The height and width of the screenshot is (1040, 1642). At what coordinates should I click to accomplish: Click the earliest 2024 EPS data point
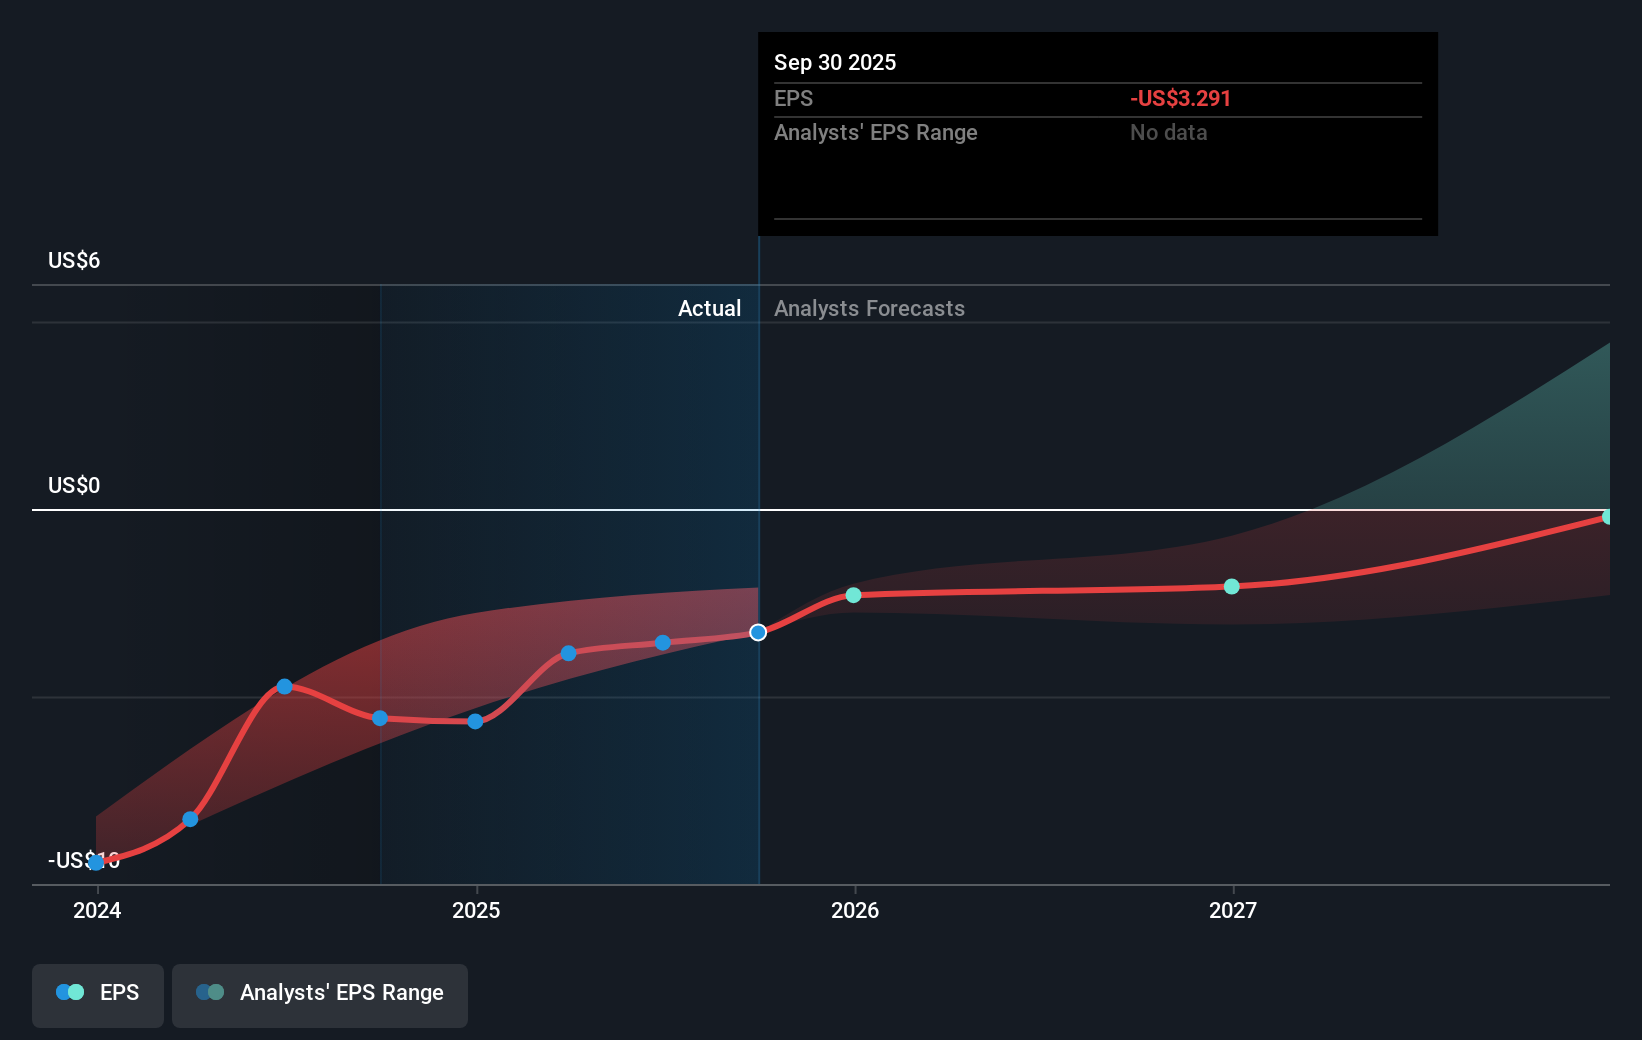click(x=95, y=861)
